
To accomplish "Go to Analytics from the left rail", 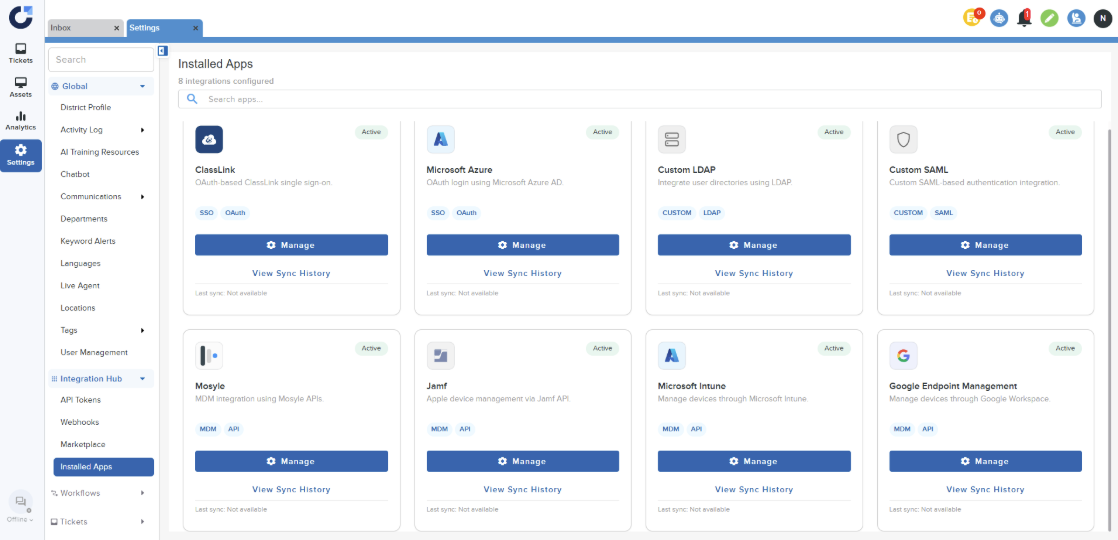I will click(x=21, y=121).
